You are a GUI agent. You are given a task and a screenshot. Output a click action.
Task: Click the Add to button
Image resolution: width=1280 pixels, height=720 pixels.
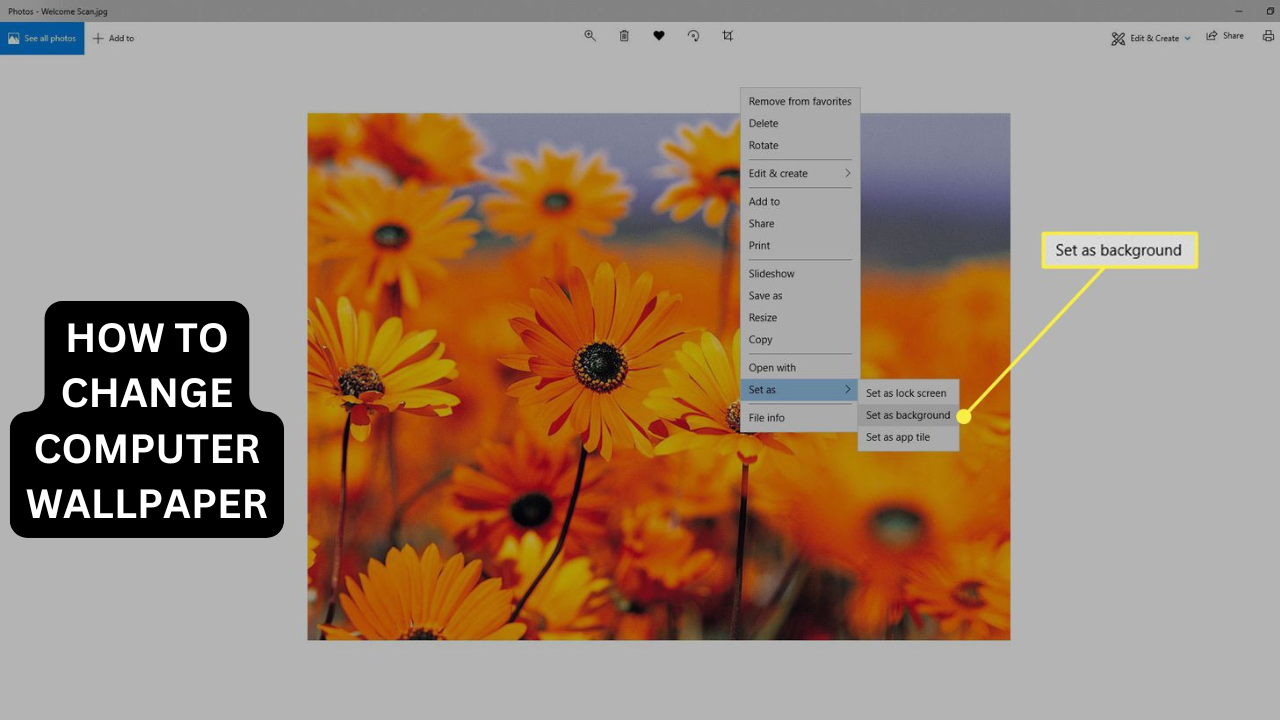(113, 38)
